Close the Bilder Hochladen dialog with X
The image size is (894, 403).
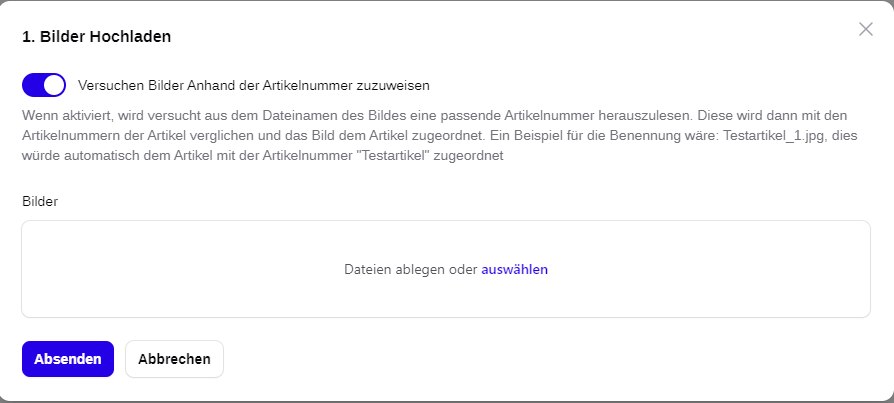point(865,29)
